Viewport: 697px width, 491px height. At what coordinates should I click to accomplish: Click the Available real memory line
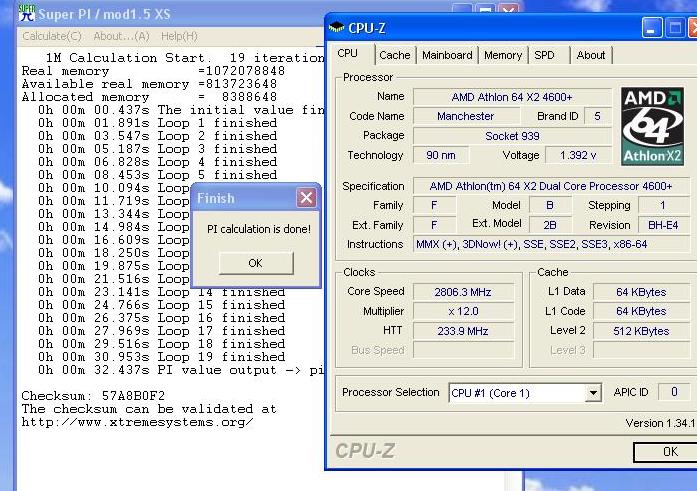pos(149,84)
